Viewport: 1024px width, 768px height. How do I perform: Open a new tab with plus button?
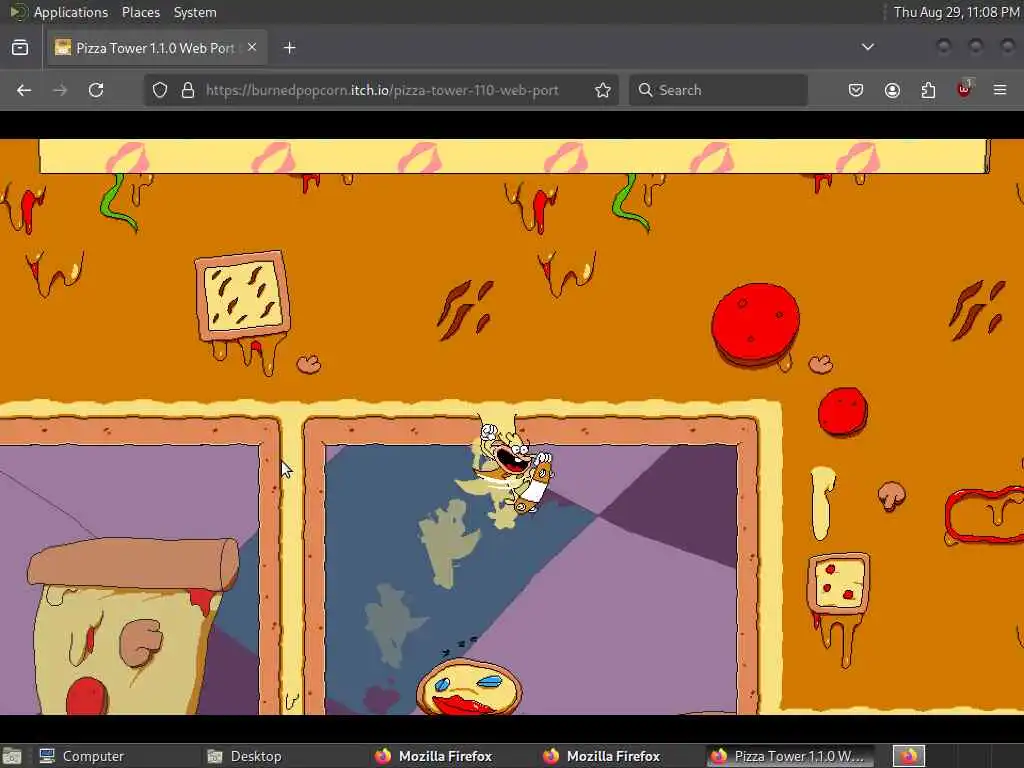coord(290,48)
